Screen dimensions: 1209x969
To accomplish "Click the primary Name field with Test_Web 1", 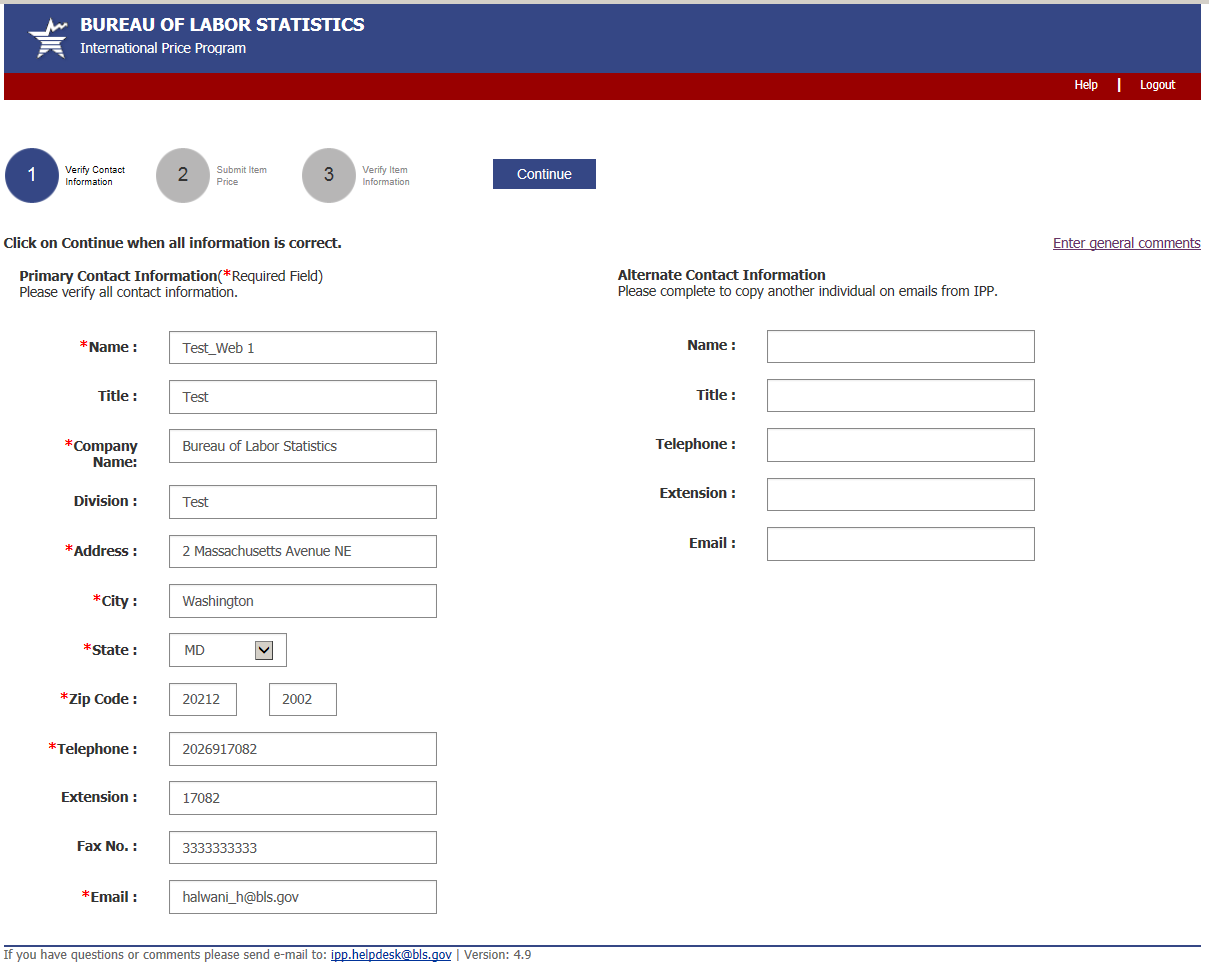I will 303,348.
